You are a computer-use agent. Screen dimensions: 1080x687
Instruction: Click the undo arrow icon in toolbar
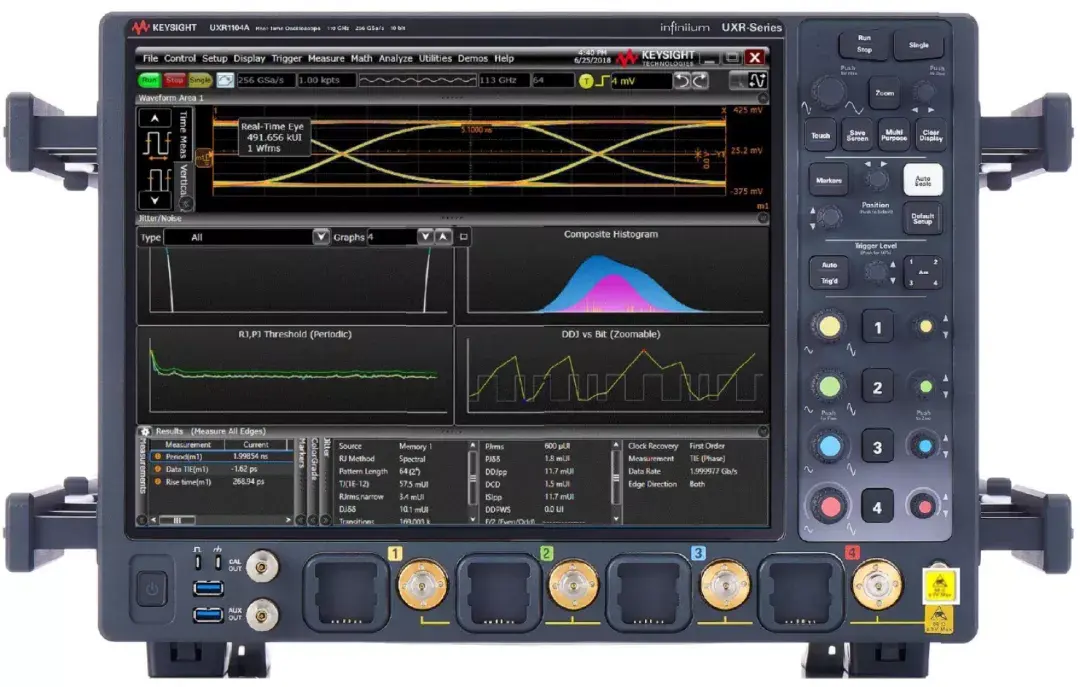(681, 81)
